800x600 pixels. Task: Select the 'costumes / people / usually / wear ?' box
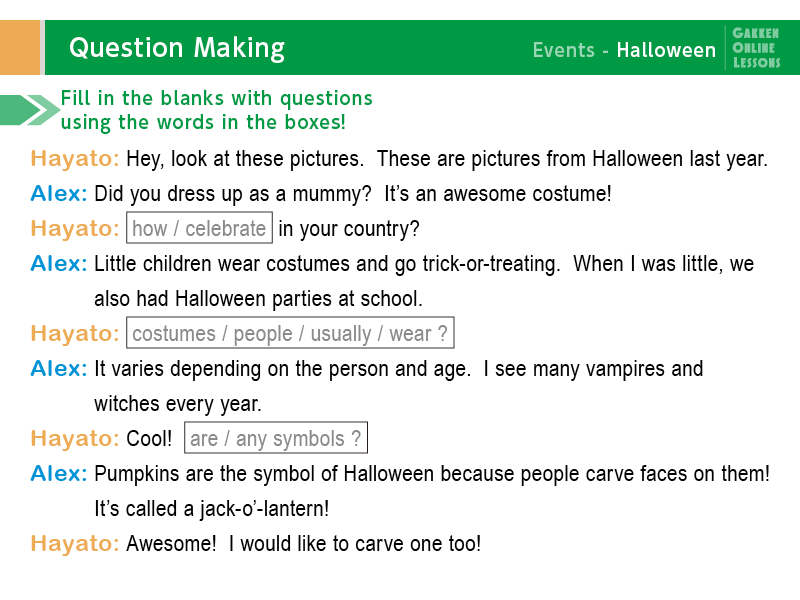[290, 333]
